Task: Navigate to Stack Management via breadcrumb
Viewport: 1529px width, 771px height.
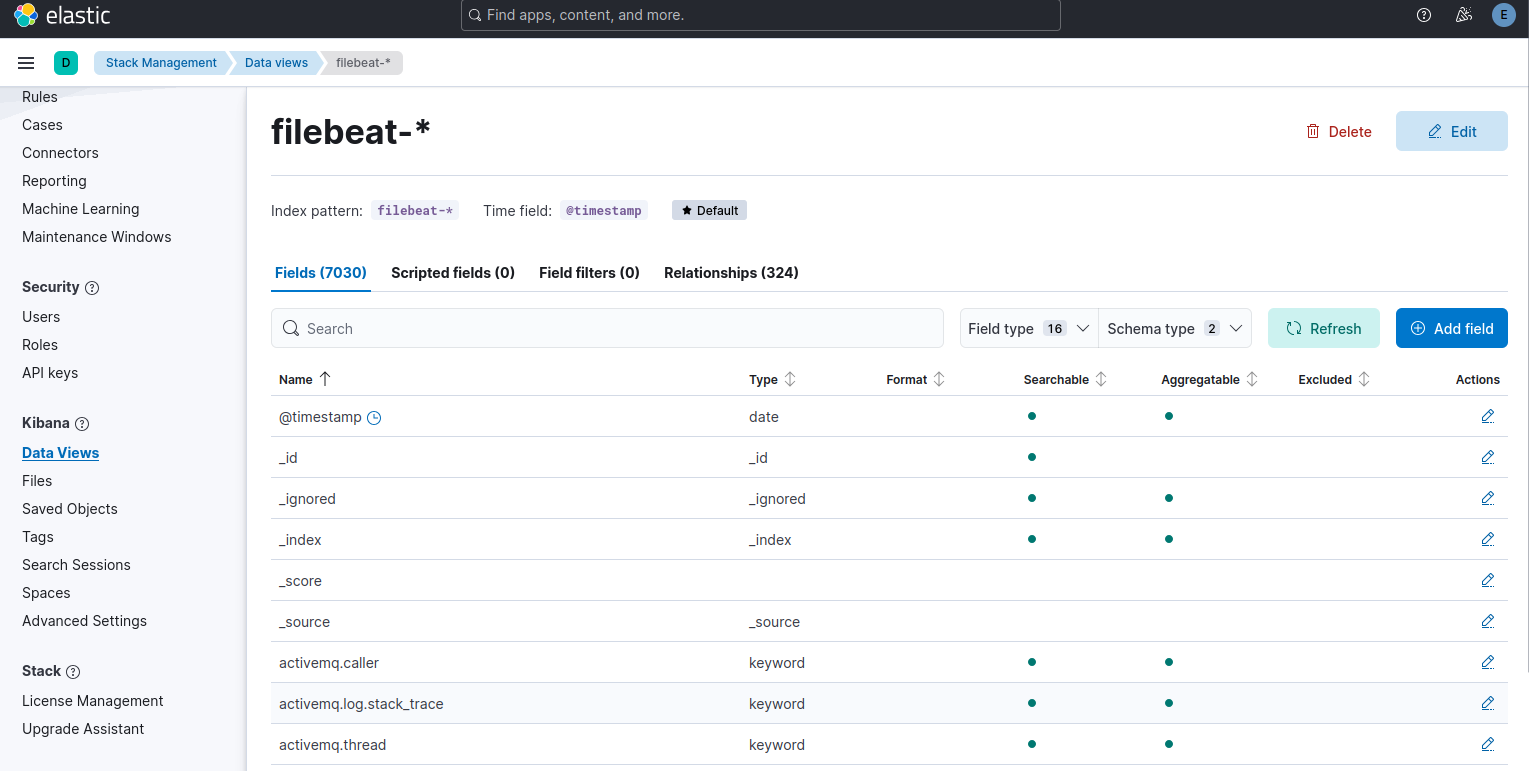Action: click(161, 62)
